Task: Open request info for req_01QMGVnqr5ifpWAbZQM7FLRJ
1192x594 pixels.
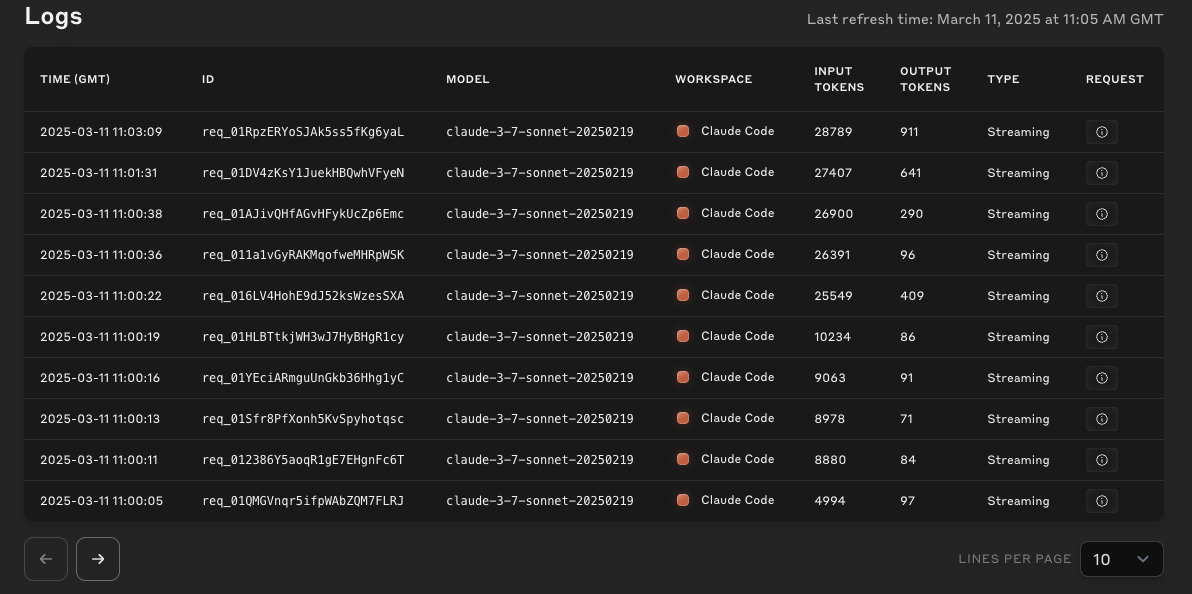Action: (x=1102, y=501)
